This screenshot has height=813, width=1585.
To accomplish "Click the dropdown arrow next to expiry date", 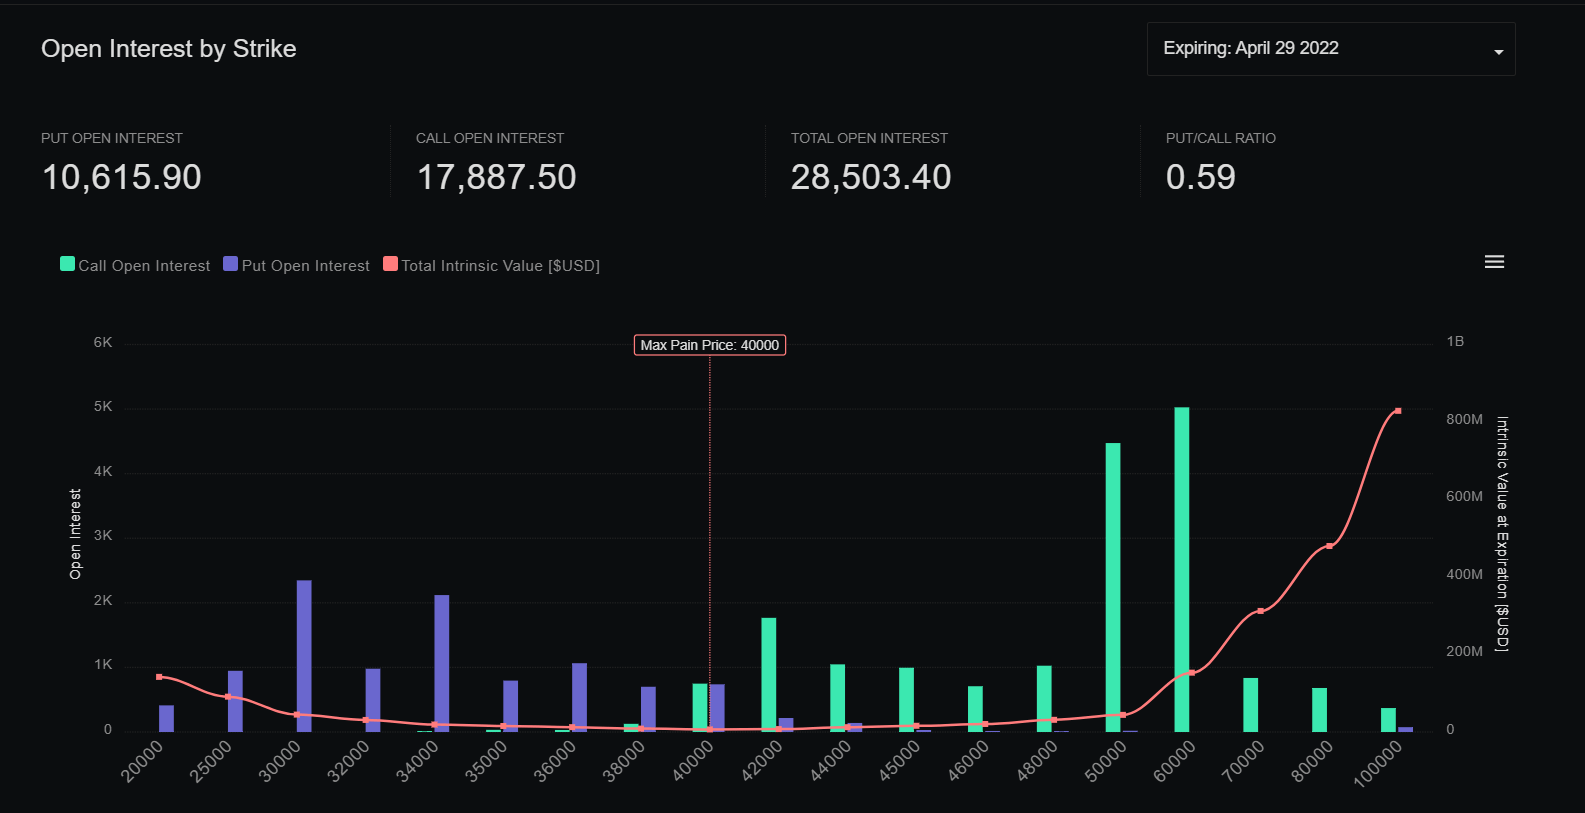I will [1498, 52].
